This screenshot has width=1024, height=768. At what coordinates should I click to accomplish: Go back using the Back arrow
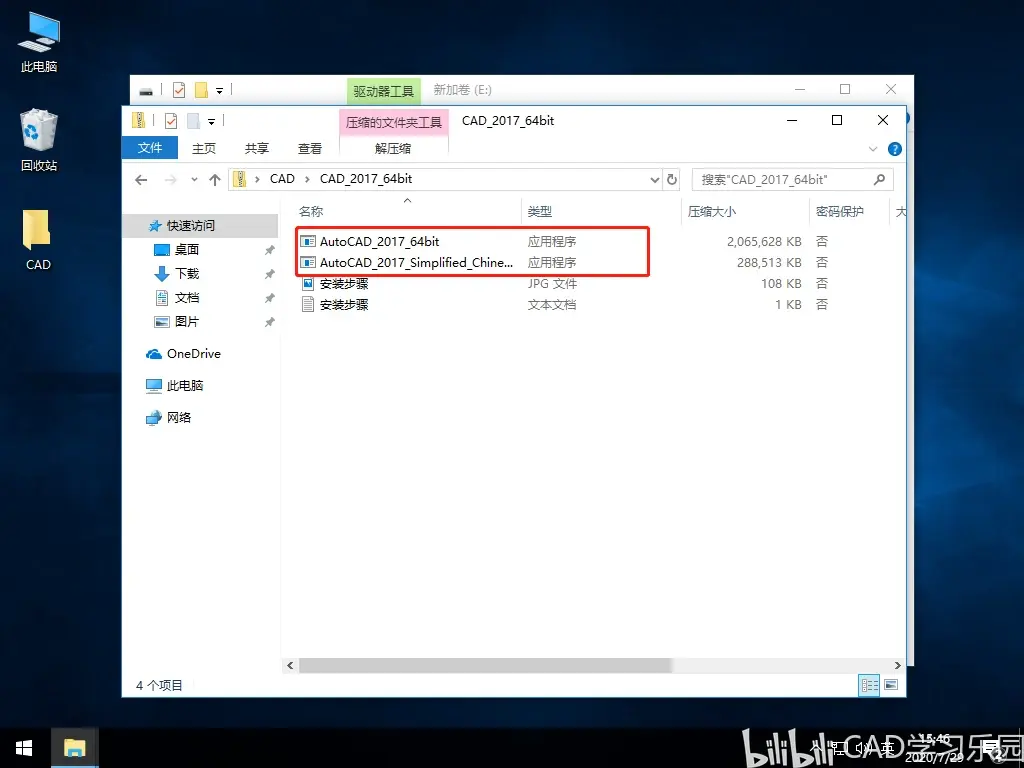pos(141,180)
